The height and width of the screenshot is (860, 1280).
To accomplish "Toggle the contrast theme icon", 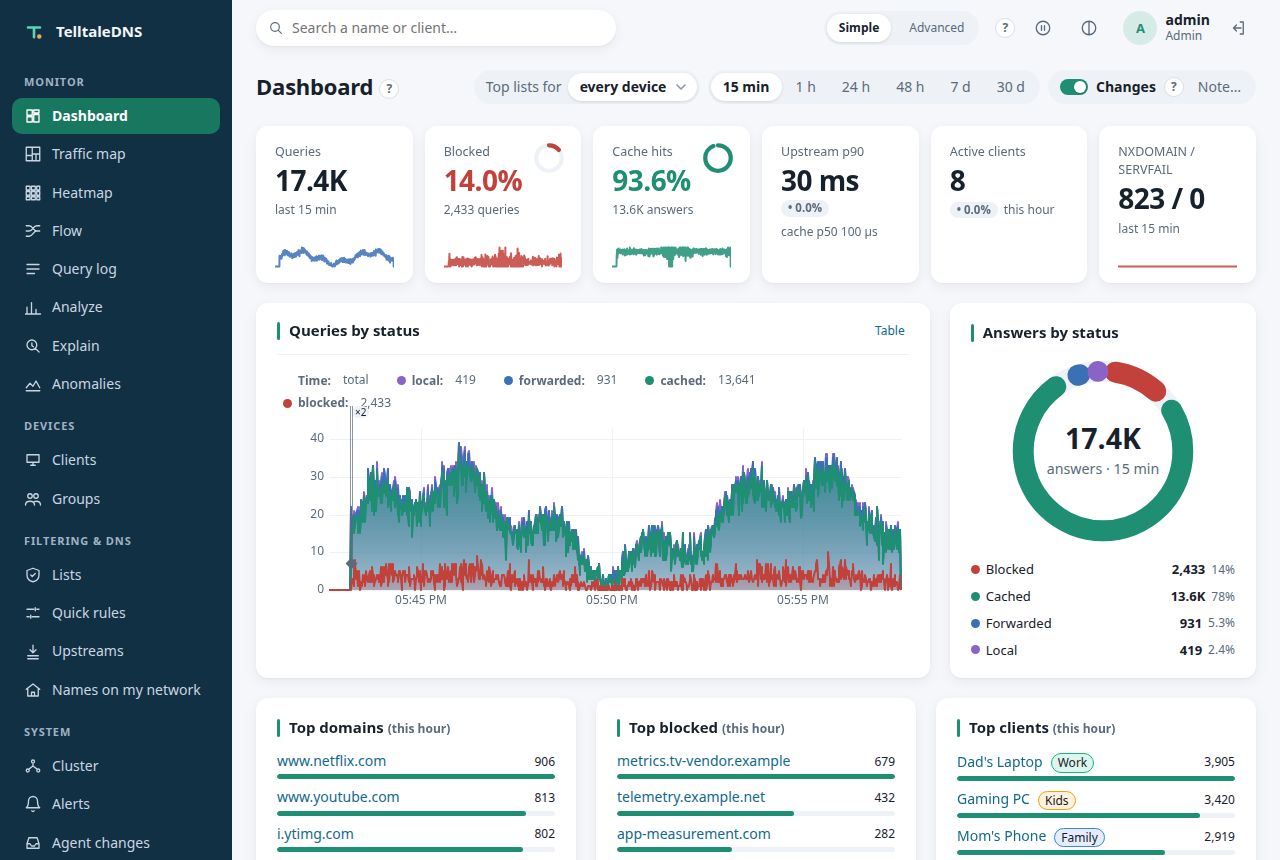I will (x=1089, y=28).
